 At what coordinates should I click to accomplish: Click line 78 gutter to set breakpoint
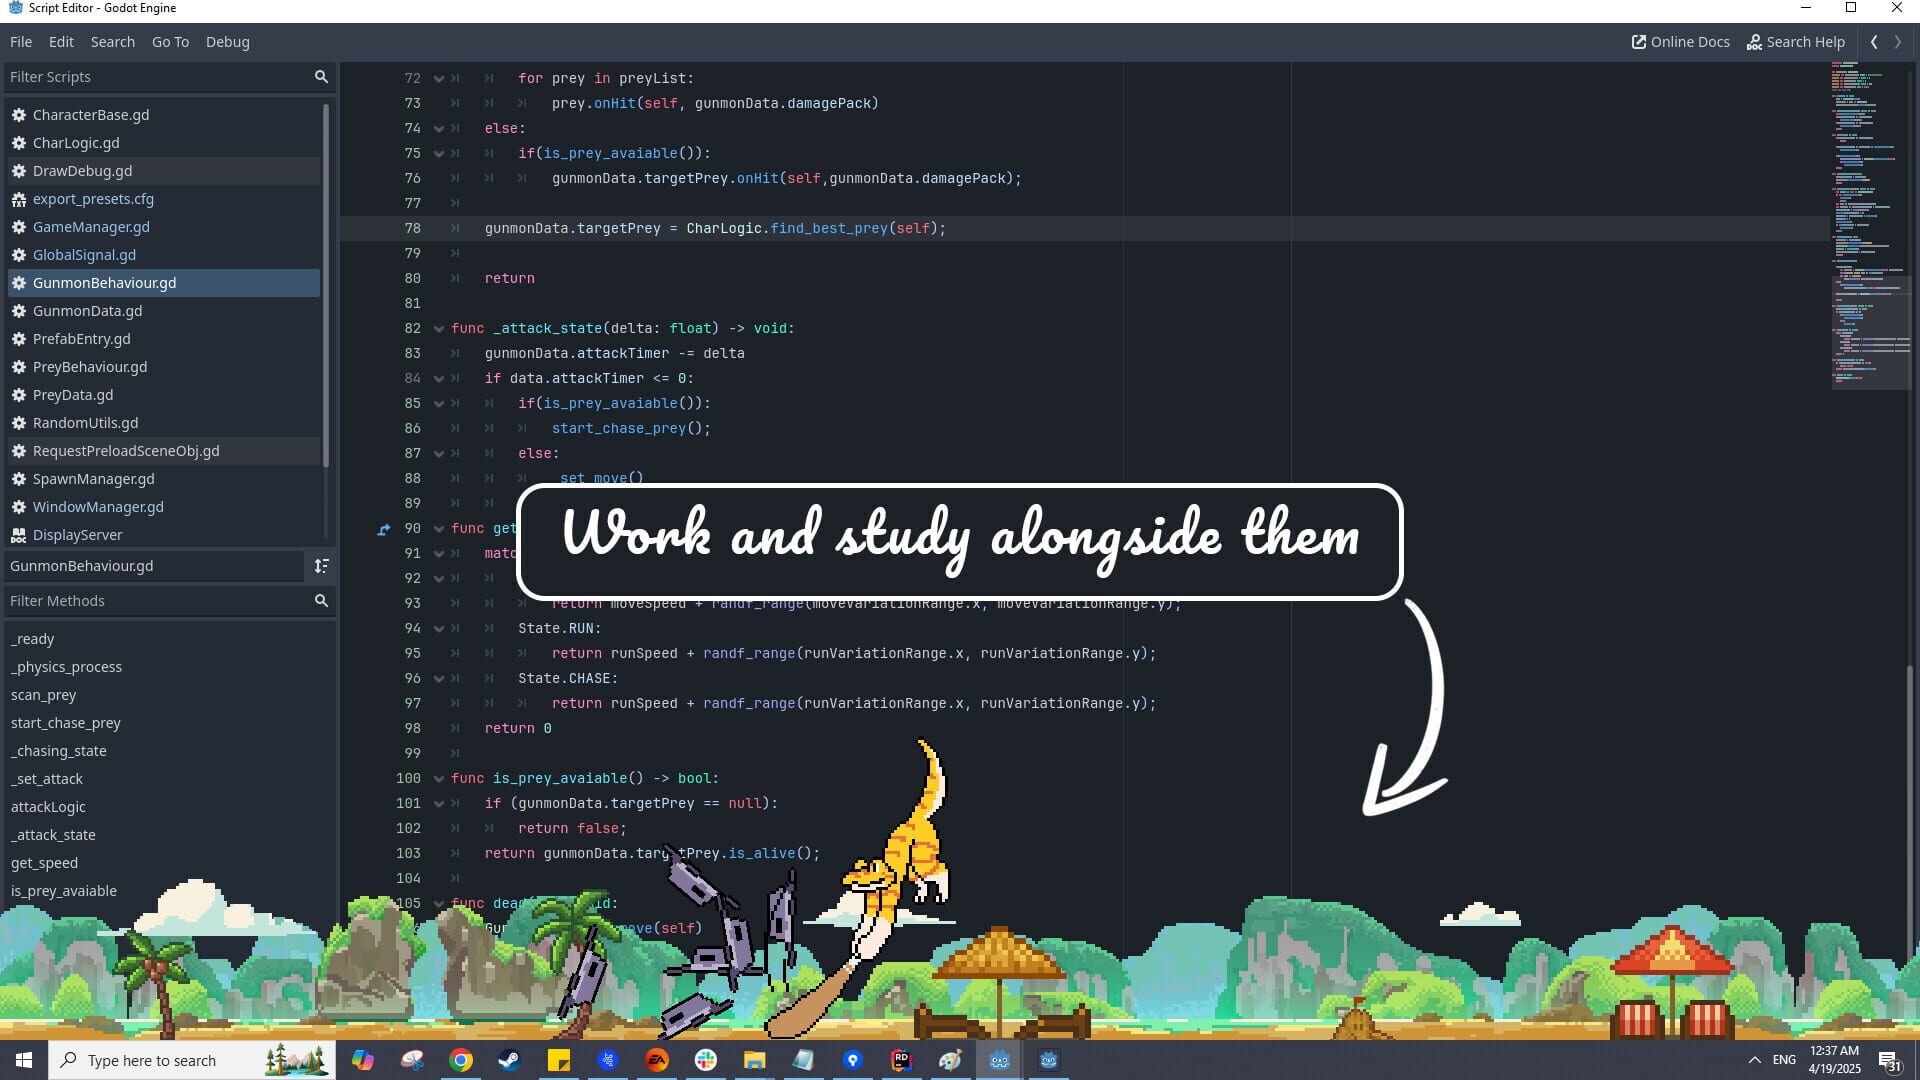click(383, 228)
